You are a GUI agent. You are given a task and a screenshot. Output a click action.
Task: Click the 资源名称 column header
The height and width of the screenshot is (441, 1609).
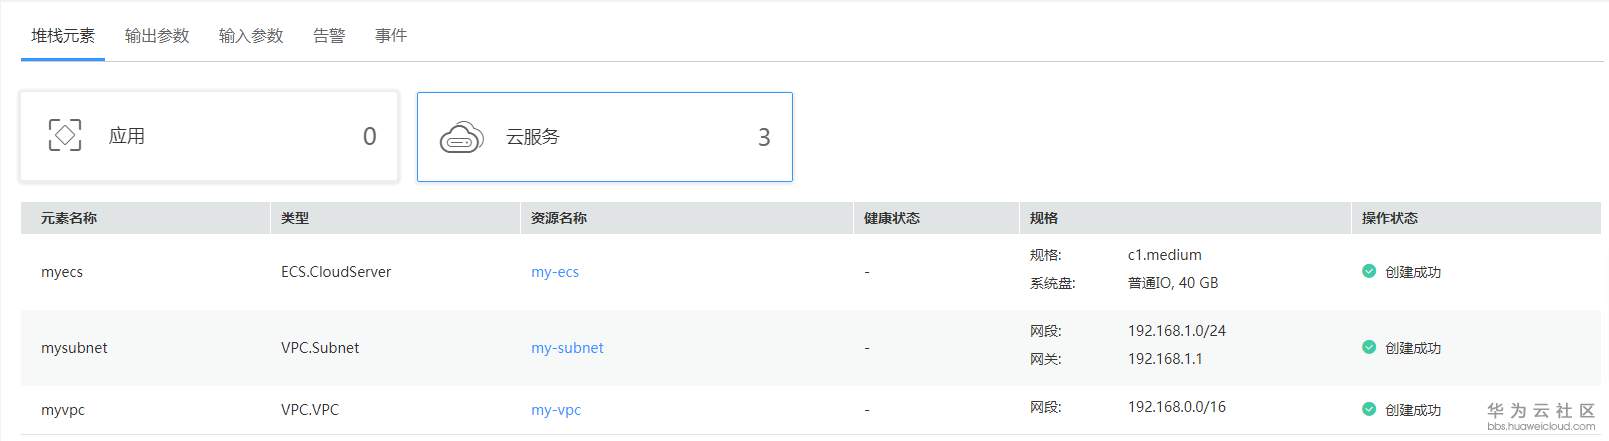point(559,218)
